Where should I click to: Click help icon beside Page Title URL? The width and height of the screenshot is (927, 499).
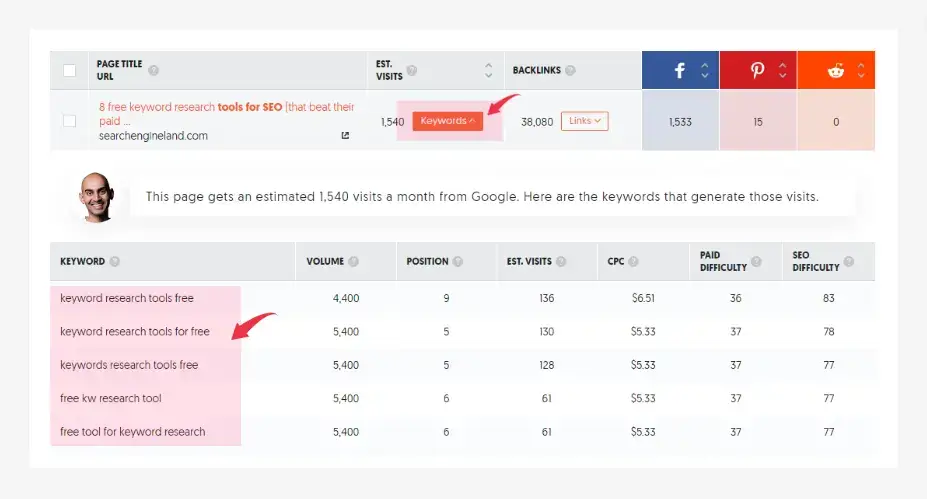153,71
